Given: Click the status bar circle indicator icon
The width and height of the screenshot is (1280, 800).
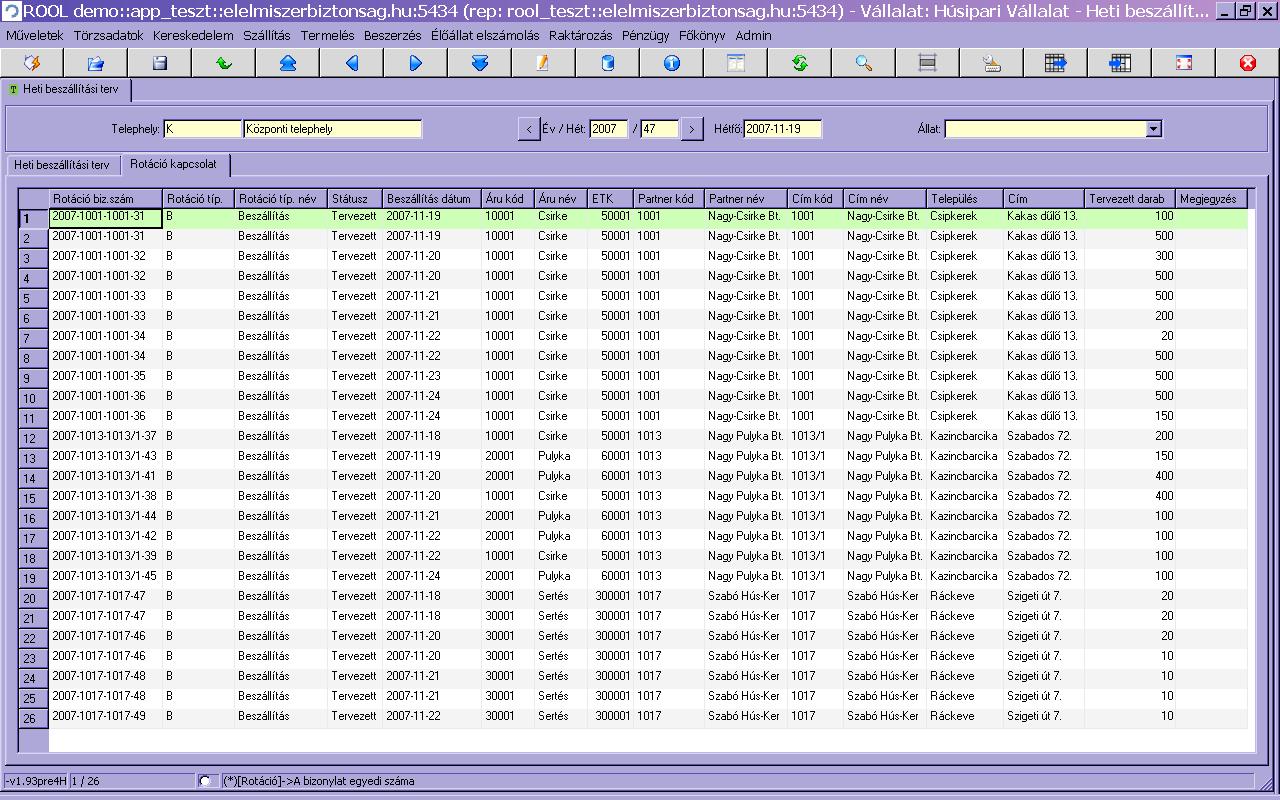Looking at the screenshot, I should [x=205, y=781].
